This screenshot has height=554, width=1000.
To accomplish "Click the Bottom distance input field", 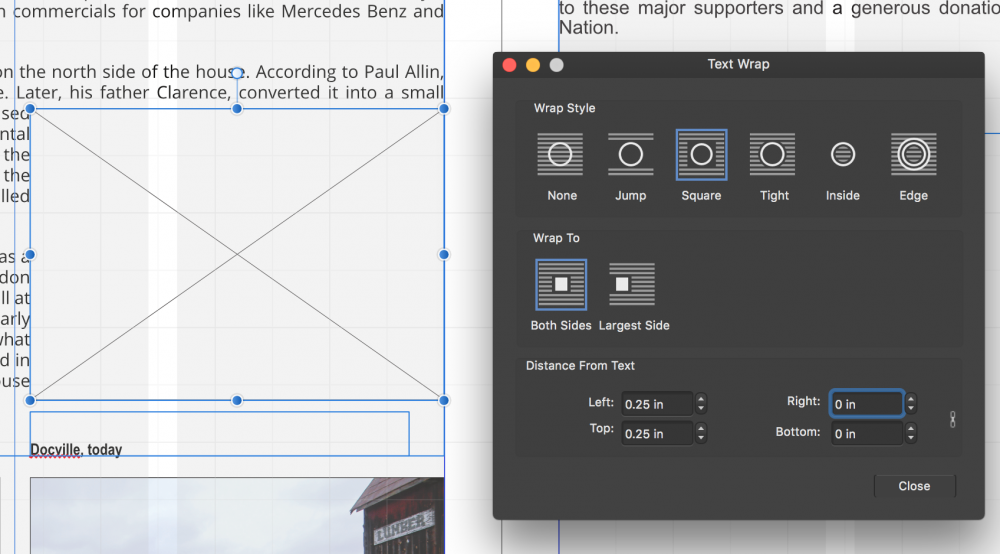I will pyautogui.click(x=866, y=434).
